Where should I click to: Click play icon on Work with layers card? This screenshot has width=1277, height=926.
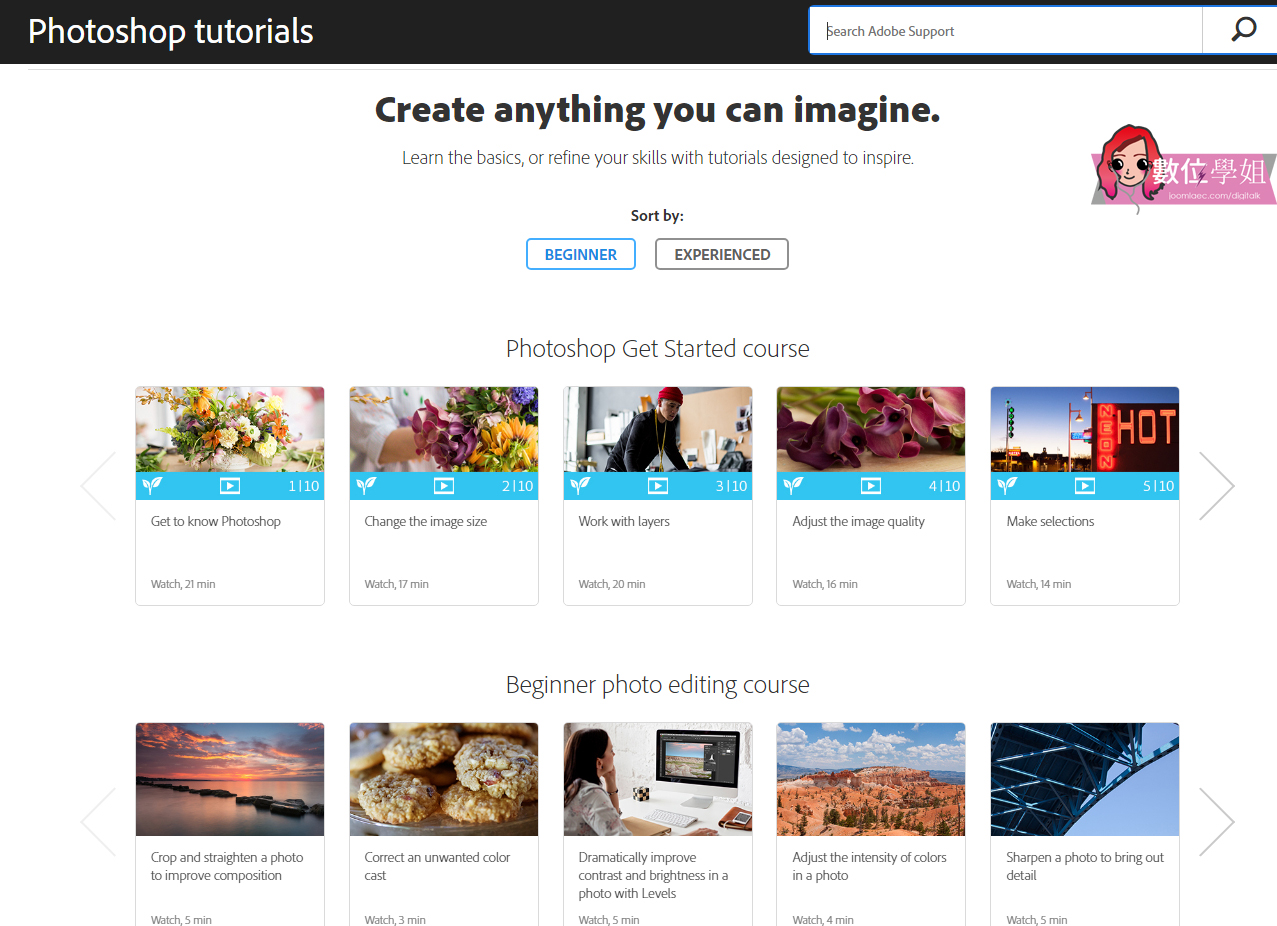(x=658, y=486)
